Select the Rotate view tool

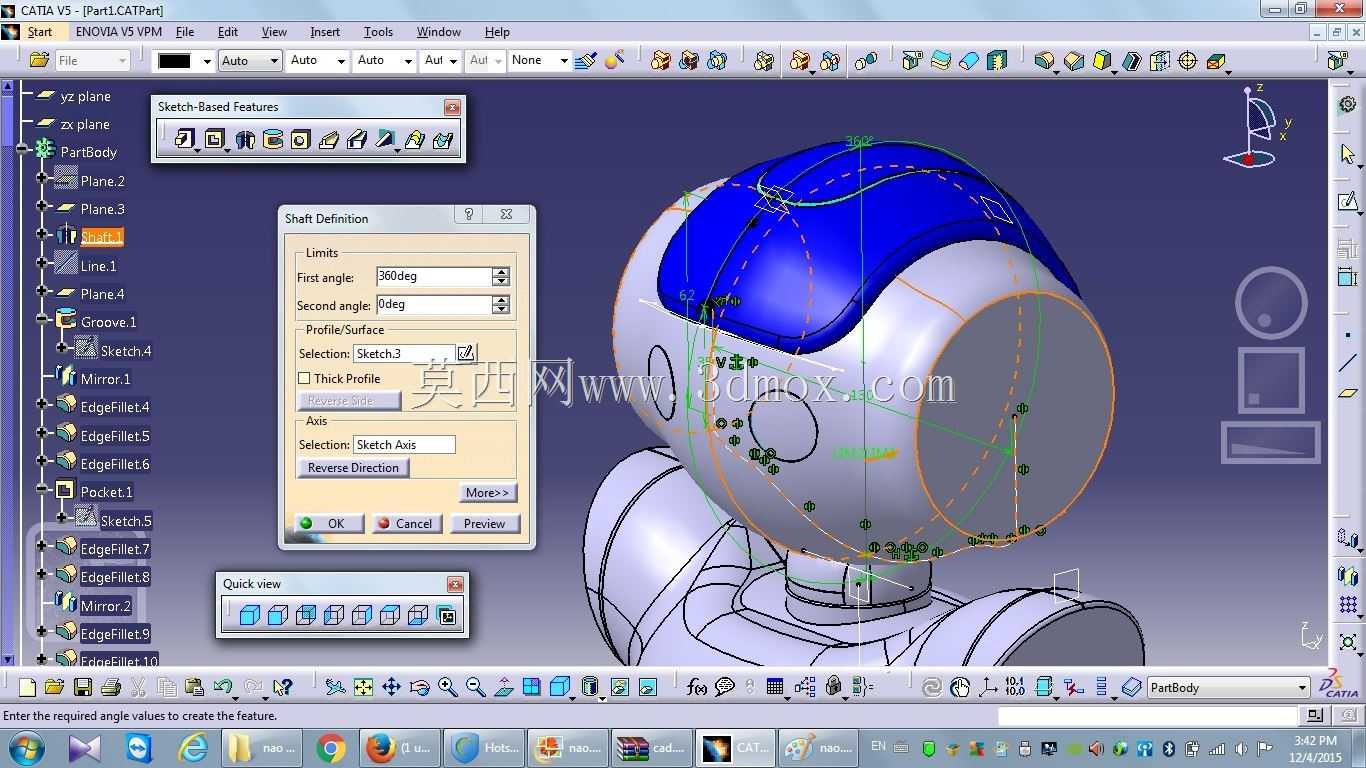click(x=419, y=687)
